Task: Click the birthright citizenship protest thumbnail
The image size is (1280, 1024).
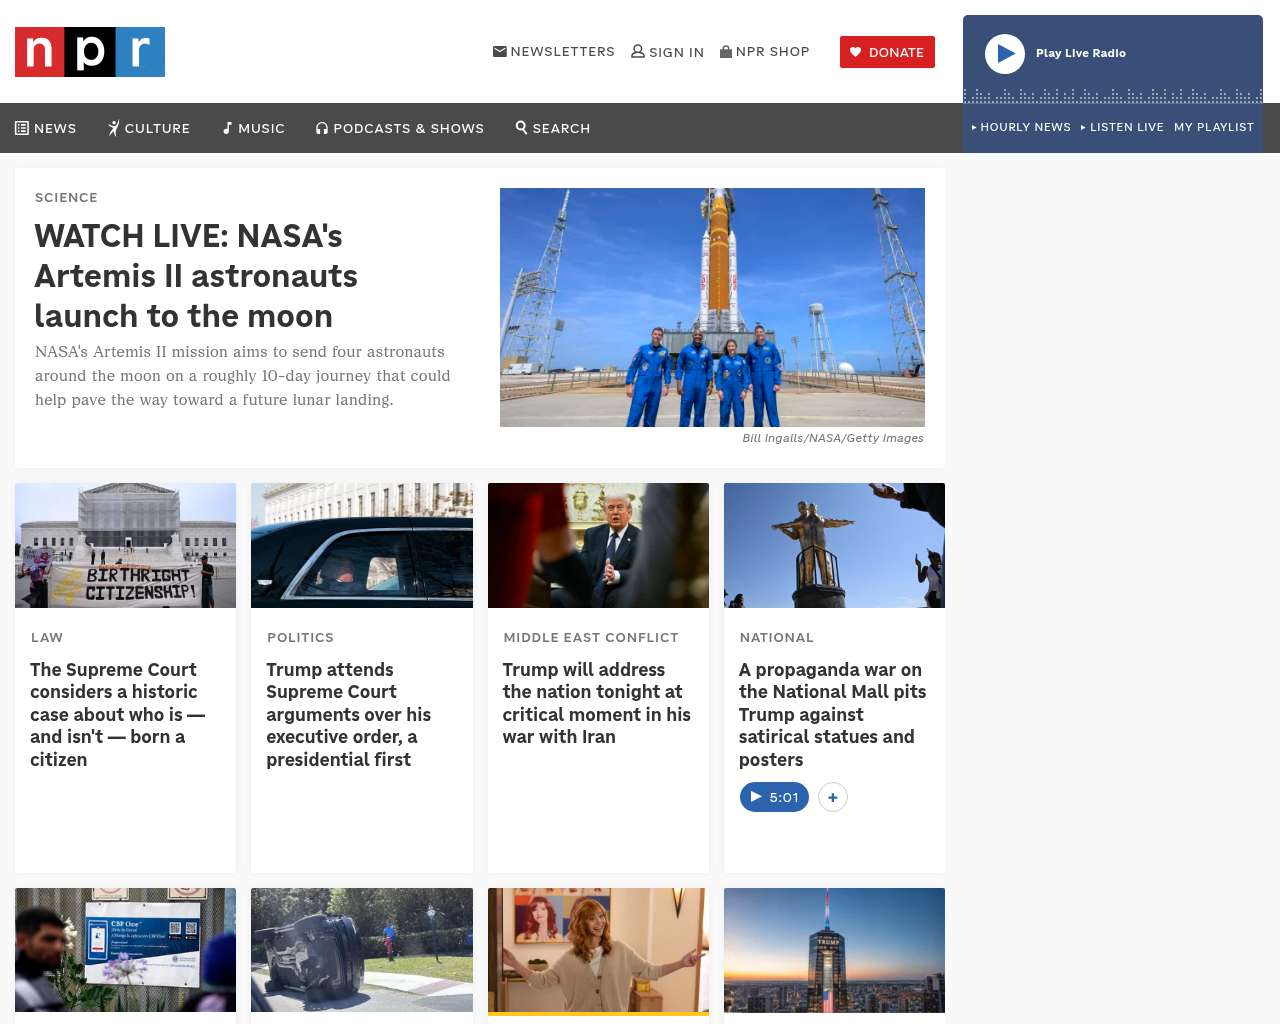Action: [126, 545]
